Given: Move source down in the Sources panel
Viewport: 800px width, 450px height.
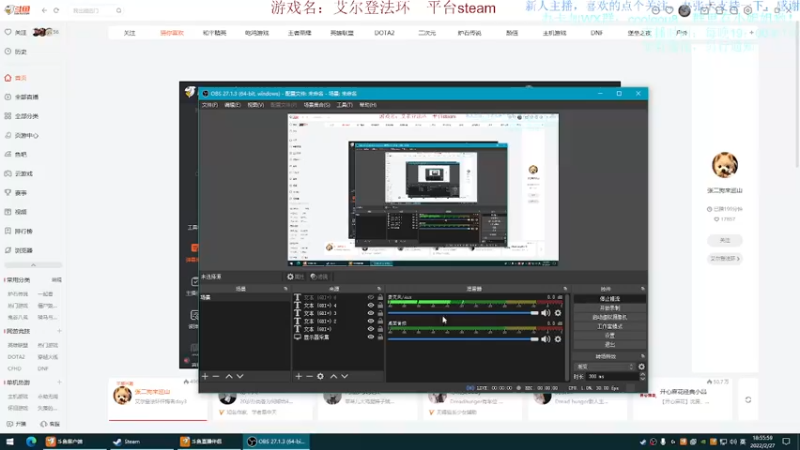Looking at the screenshot, I should point(345,377).
